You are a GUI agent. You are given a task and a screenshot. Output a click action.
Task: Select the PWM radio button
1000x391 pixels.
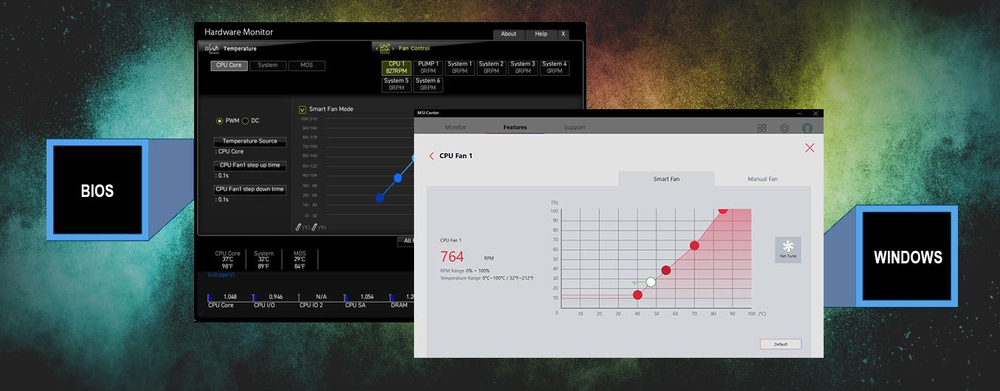point(219,121)
